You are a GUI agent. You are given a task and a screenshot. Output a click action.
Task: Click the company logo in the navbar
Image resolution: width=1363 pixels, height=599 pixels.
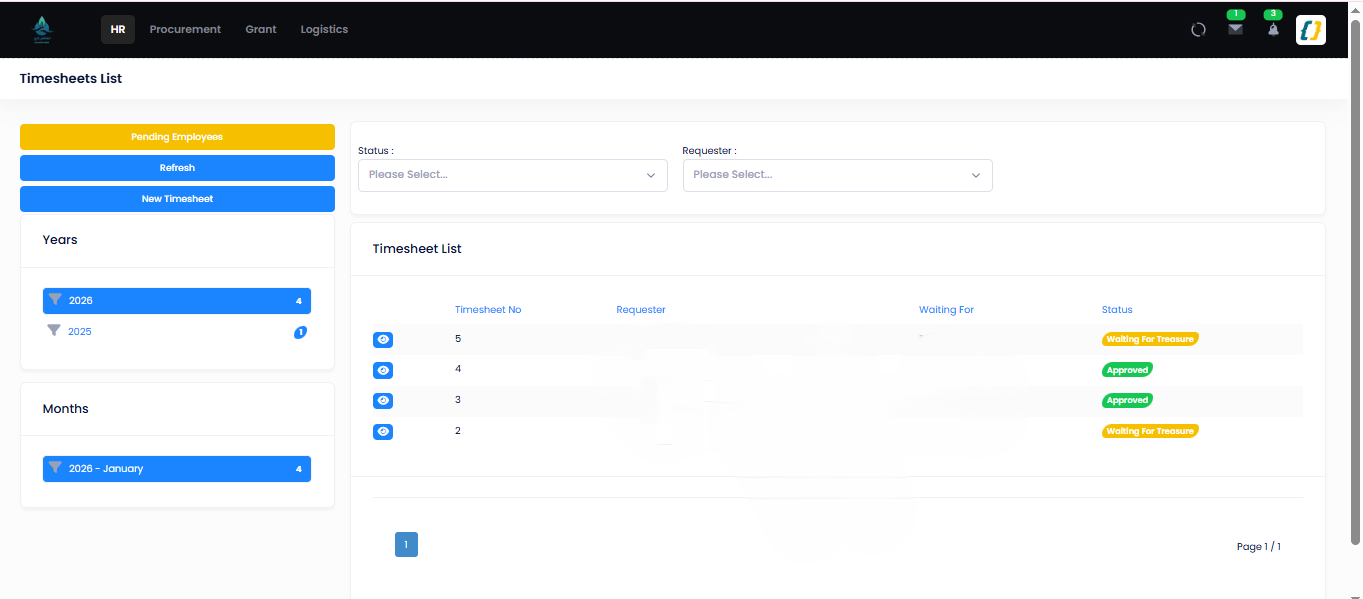click(x=42, y=29)
